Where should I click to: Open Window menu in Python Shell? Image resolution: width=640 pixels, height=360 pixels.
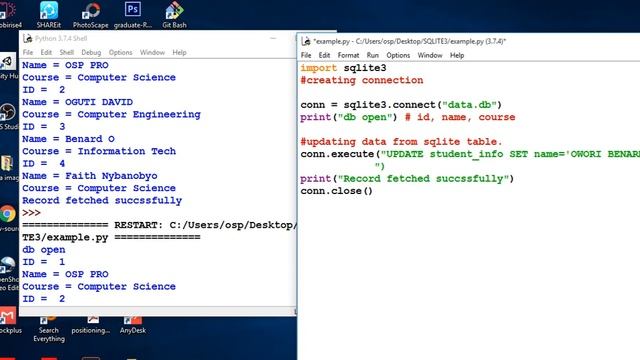click(x=152, y=52)
